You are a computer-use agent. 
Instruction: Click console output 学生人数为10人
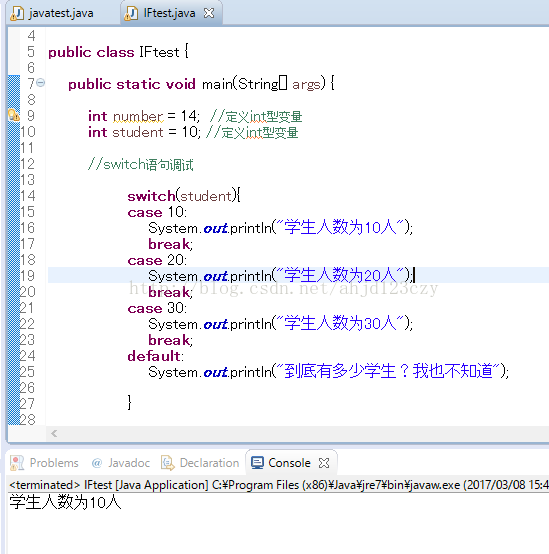65,502
